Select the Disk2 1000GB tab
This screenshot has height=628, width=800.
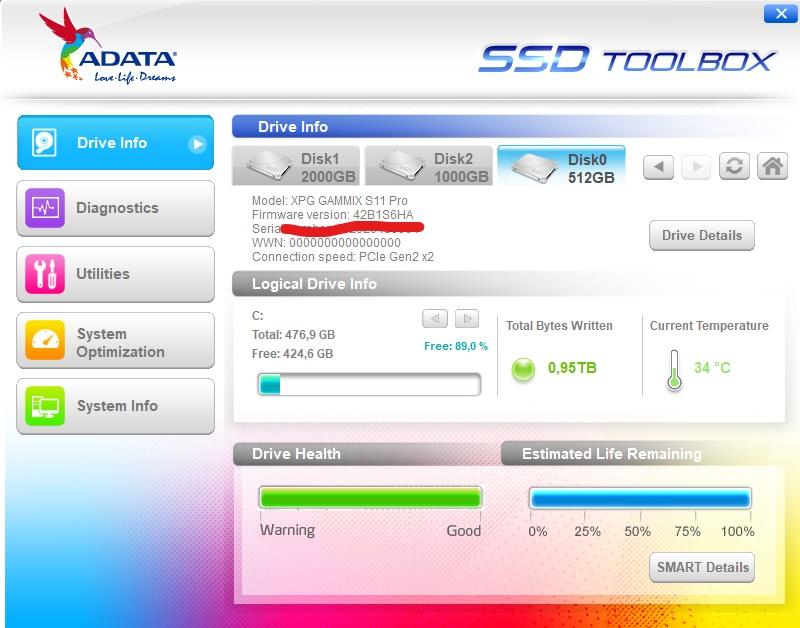coord(429,166)
